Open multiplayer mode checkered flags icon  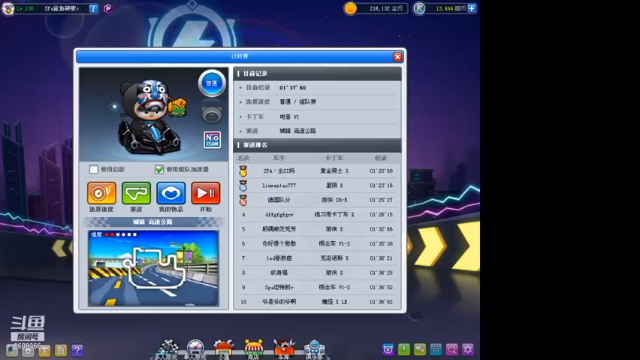pos(167,349)
